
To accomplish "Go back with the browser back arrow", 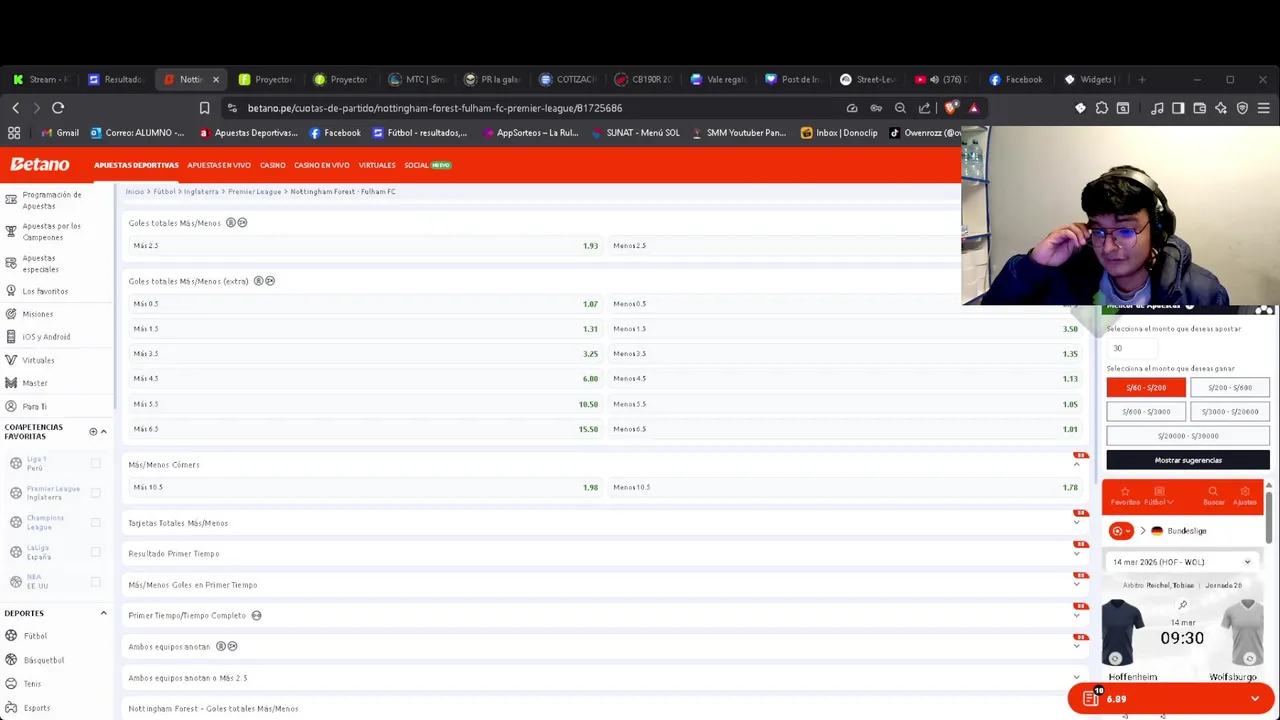I will pos(16,108).
